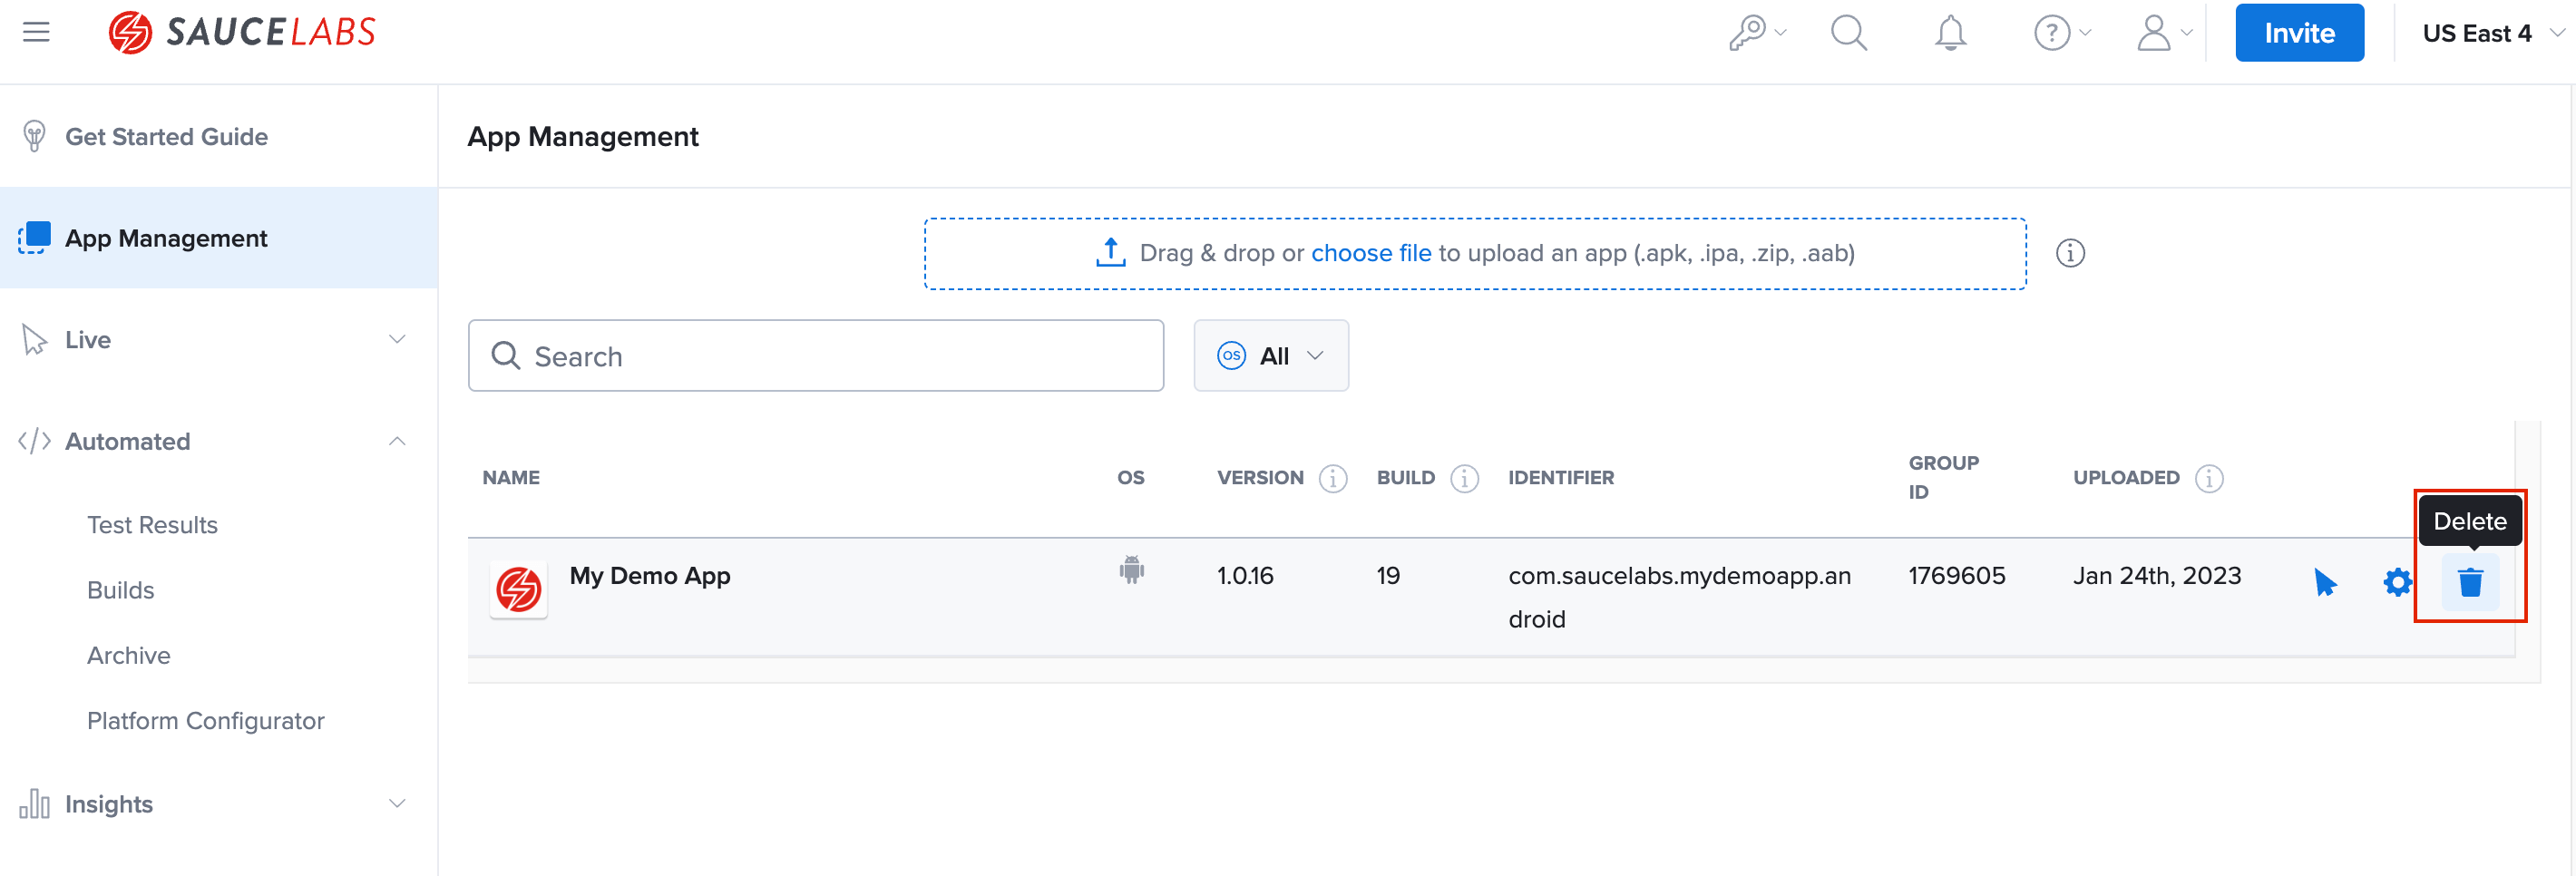
Task: Change the US East 4 region selector
Action: pos(2490,33)
